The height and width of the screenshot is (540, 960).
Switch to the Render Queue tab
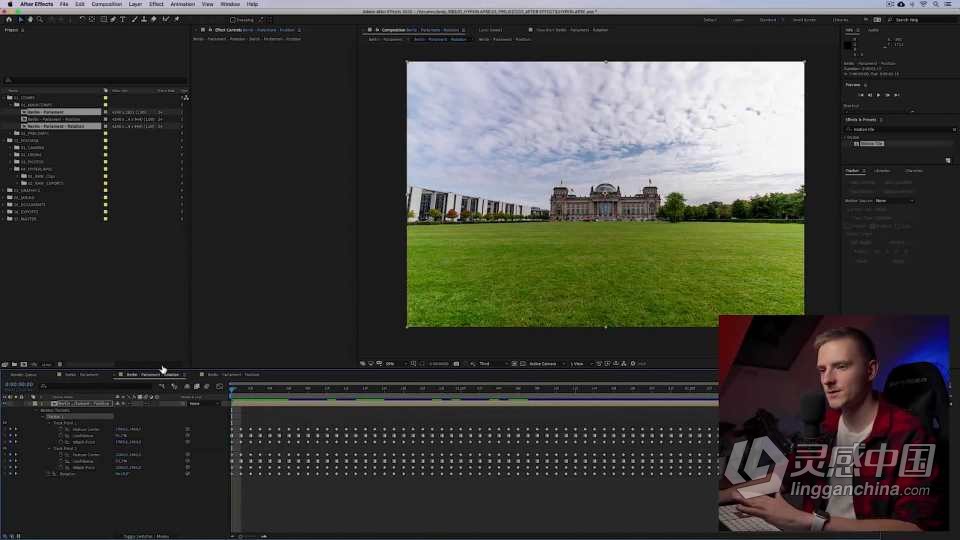[x=23, y=375]
